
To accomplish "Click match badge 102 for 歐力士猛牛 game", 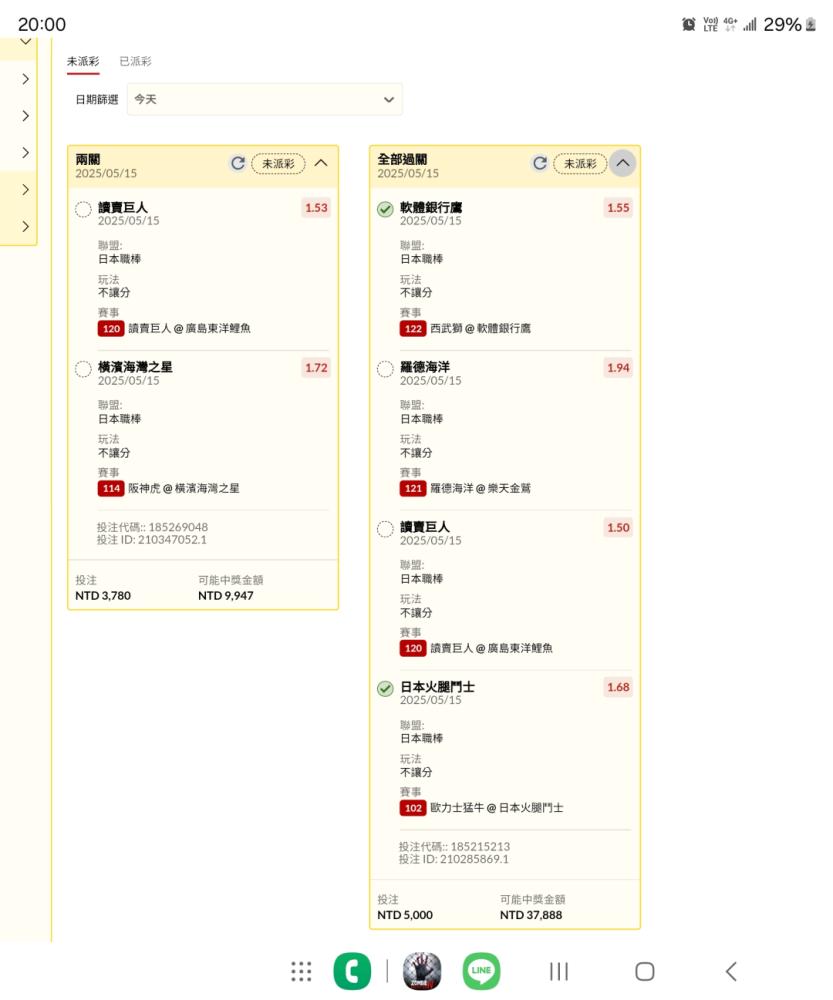I will pos(413,808).
